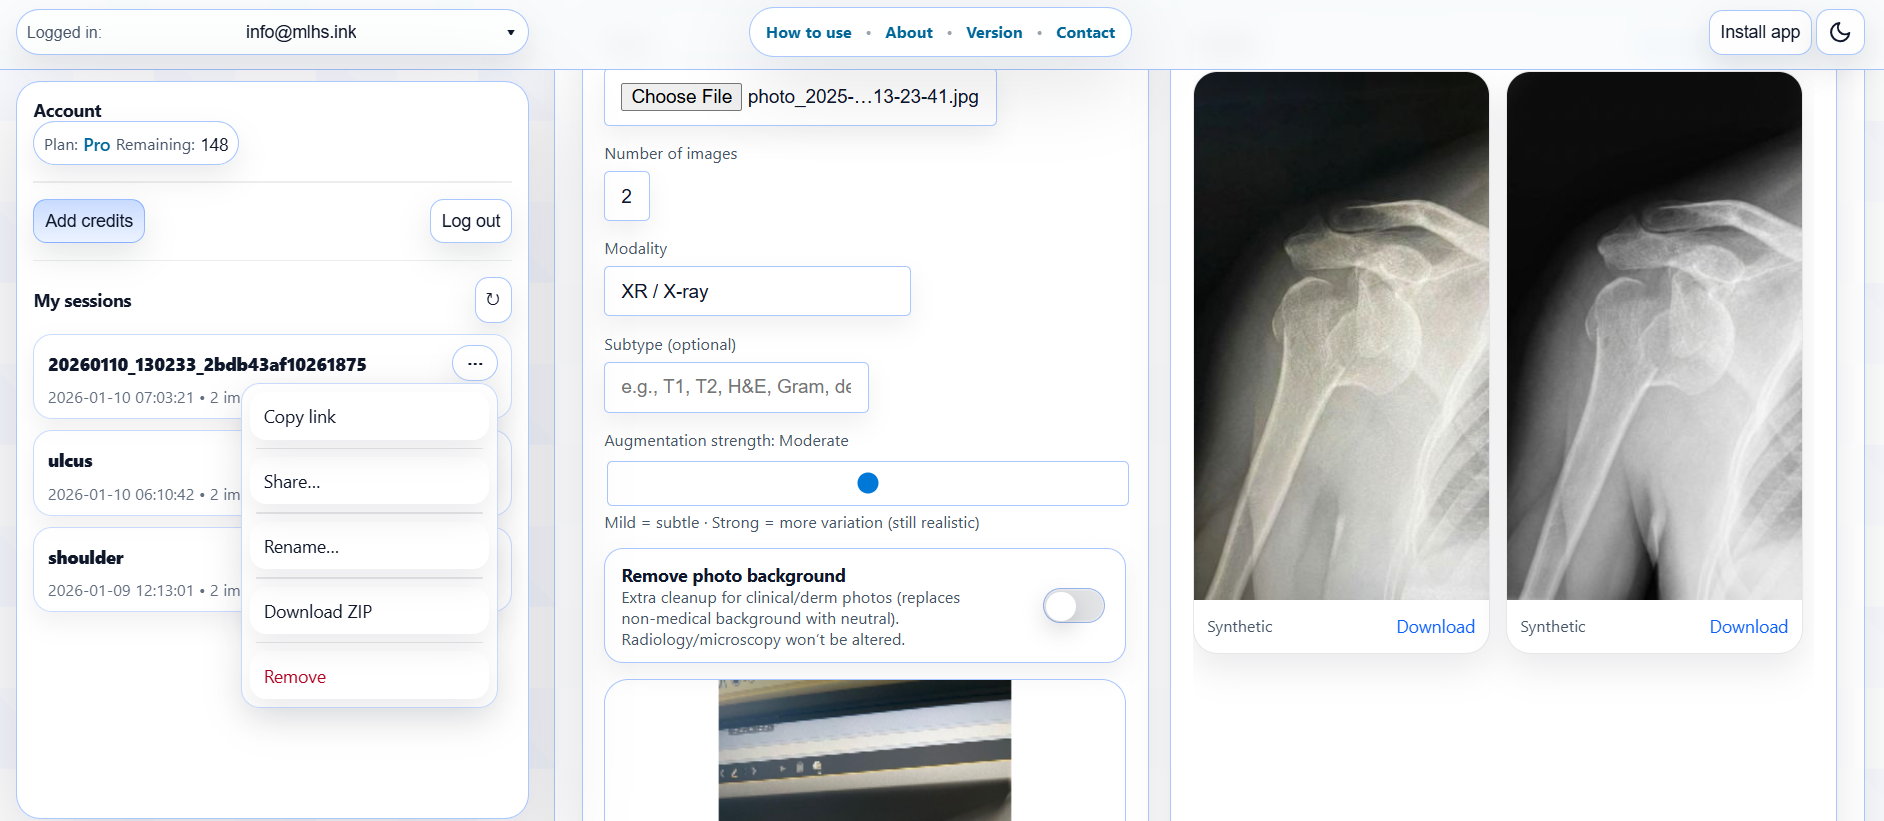Click Log out
The image size is (1884, 821).
[x=470, y=220]
